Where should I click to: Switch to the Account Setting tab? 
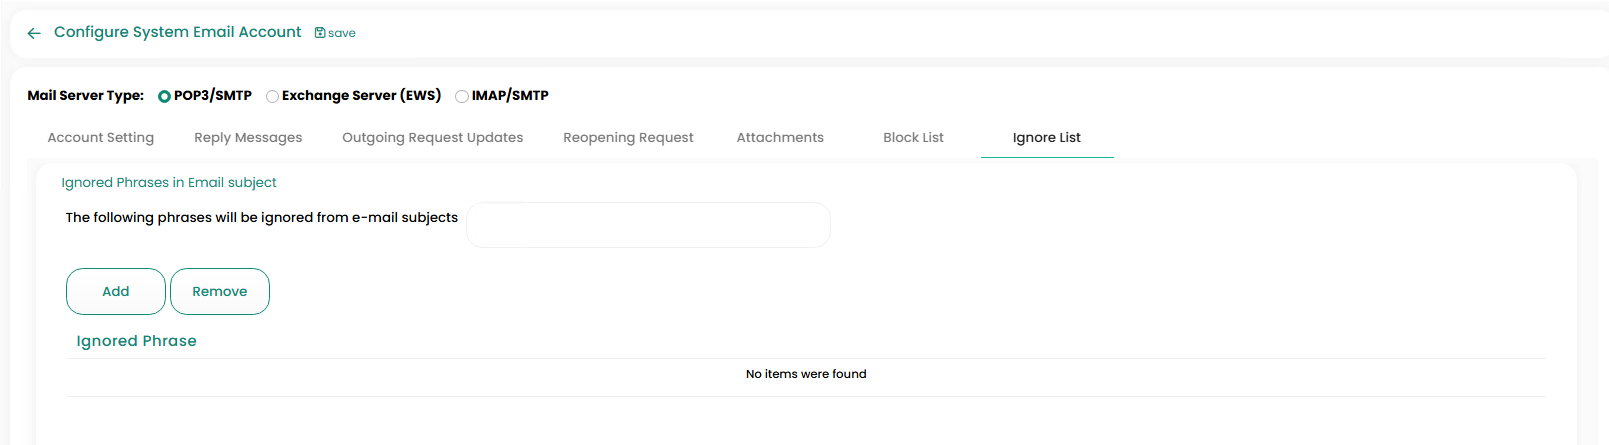[101, 138]
